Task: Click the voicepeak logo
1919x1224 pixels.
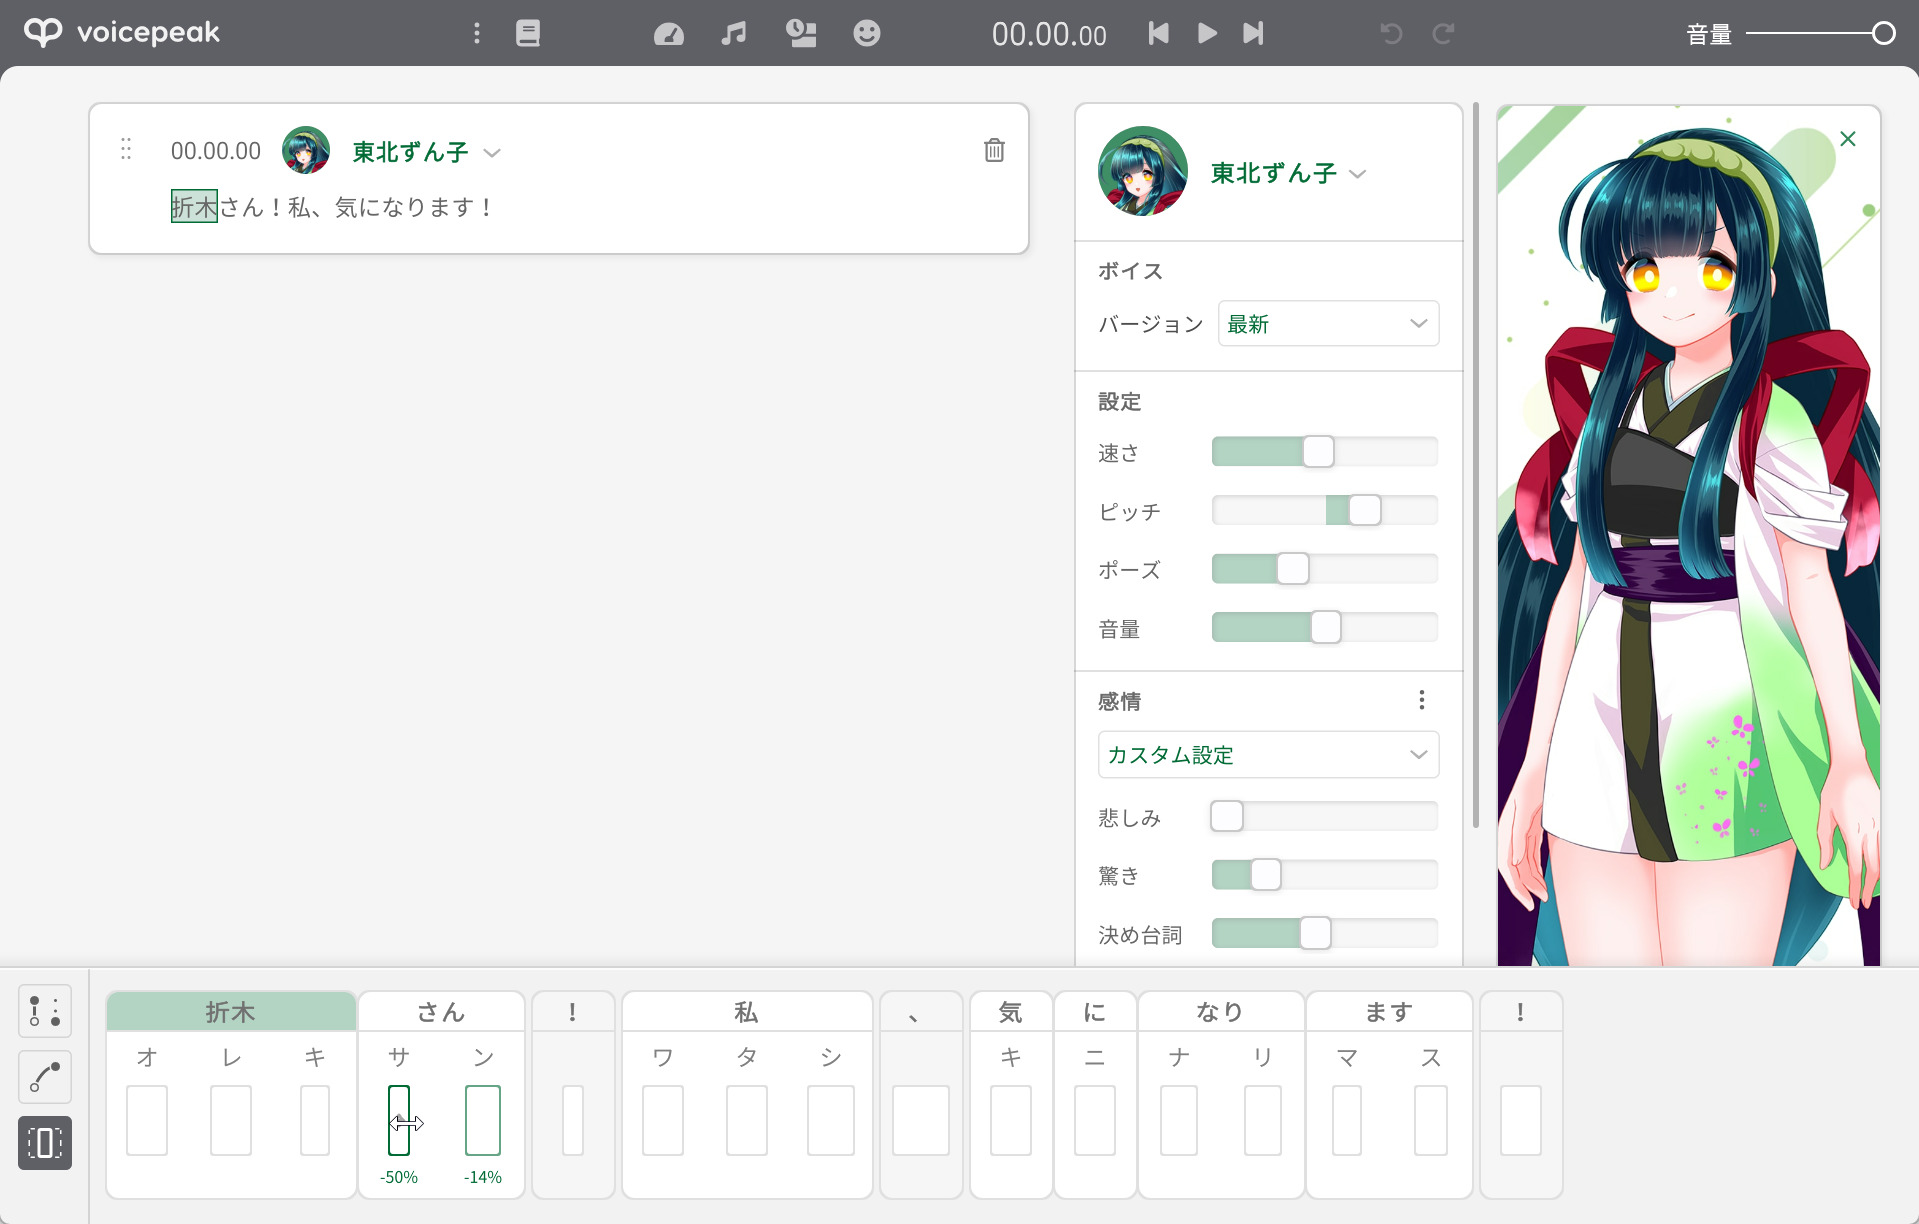Action: pos(122,33)
